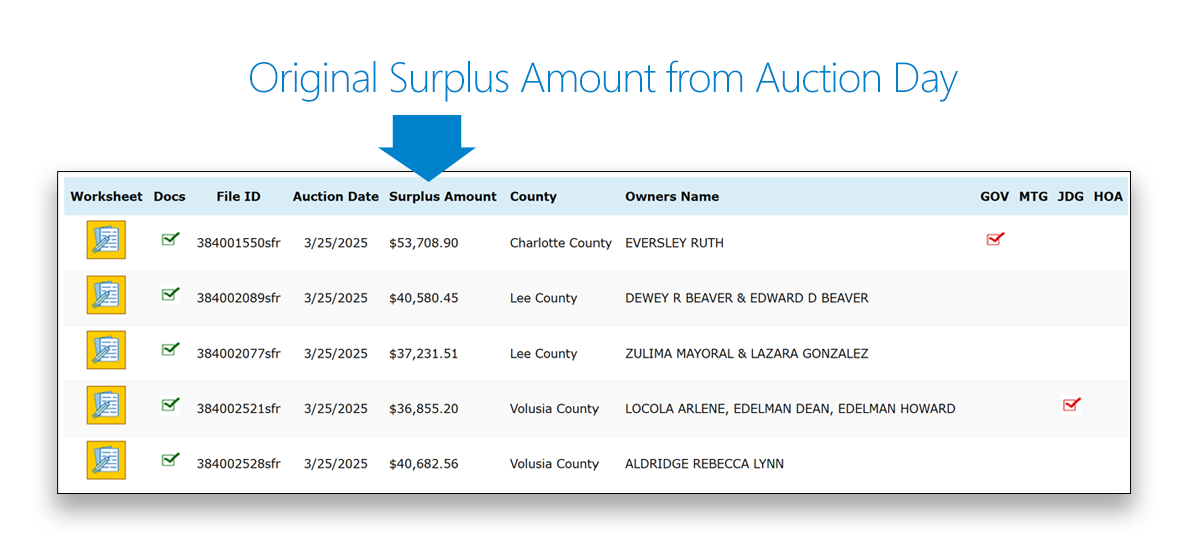Screen dimensions: 1200x548
Task: Sort by Auction Date column header
Action: [336, 197]
